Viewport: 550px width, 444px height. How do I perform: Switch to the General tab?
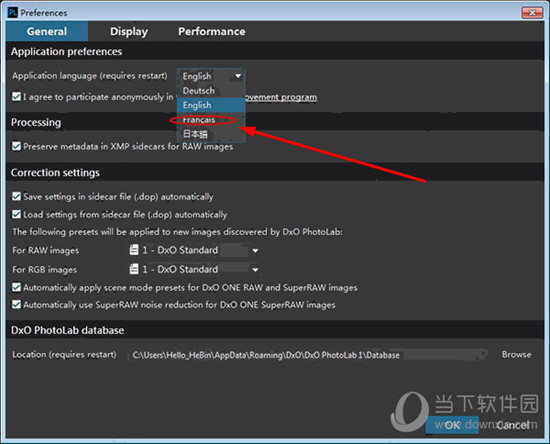[x=47, y=31]
